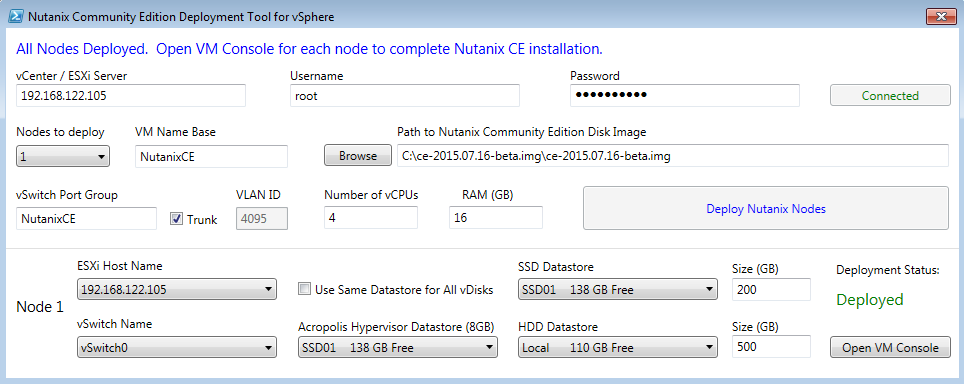Click the Browse button
964x384 pixels.
[x=358, y=156]
